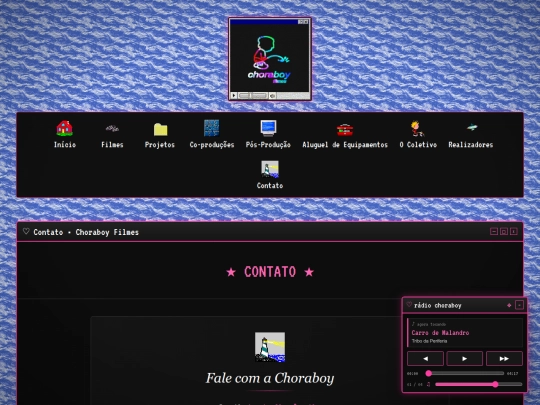Open the Aluguel de Equipamentos toolbox icon
Screen dimensions: 540x405
(345, 129)
